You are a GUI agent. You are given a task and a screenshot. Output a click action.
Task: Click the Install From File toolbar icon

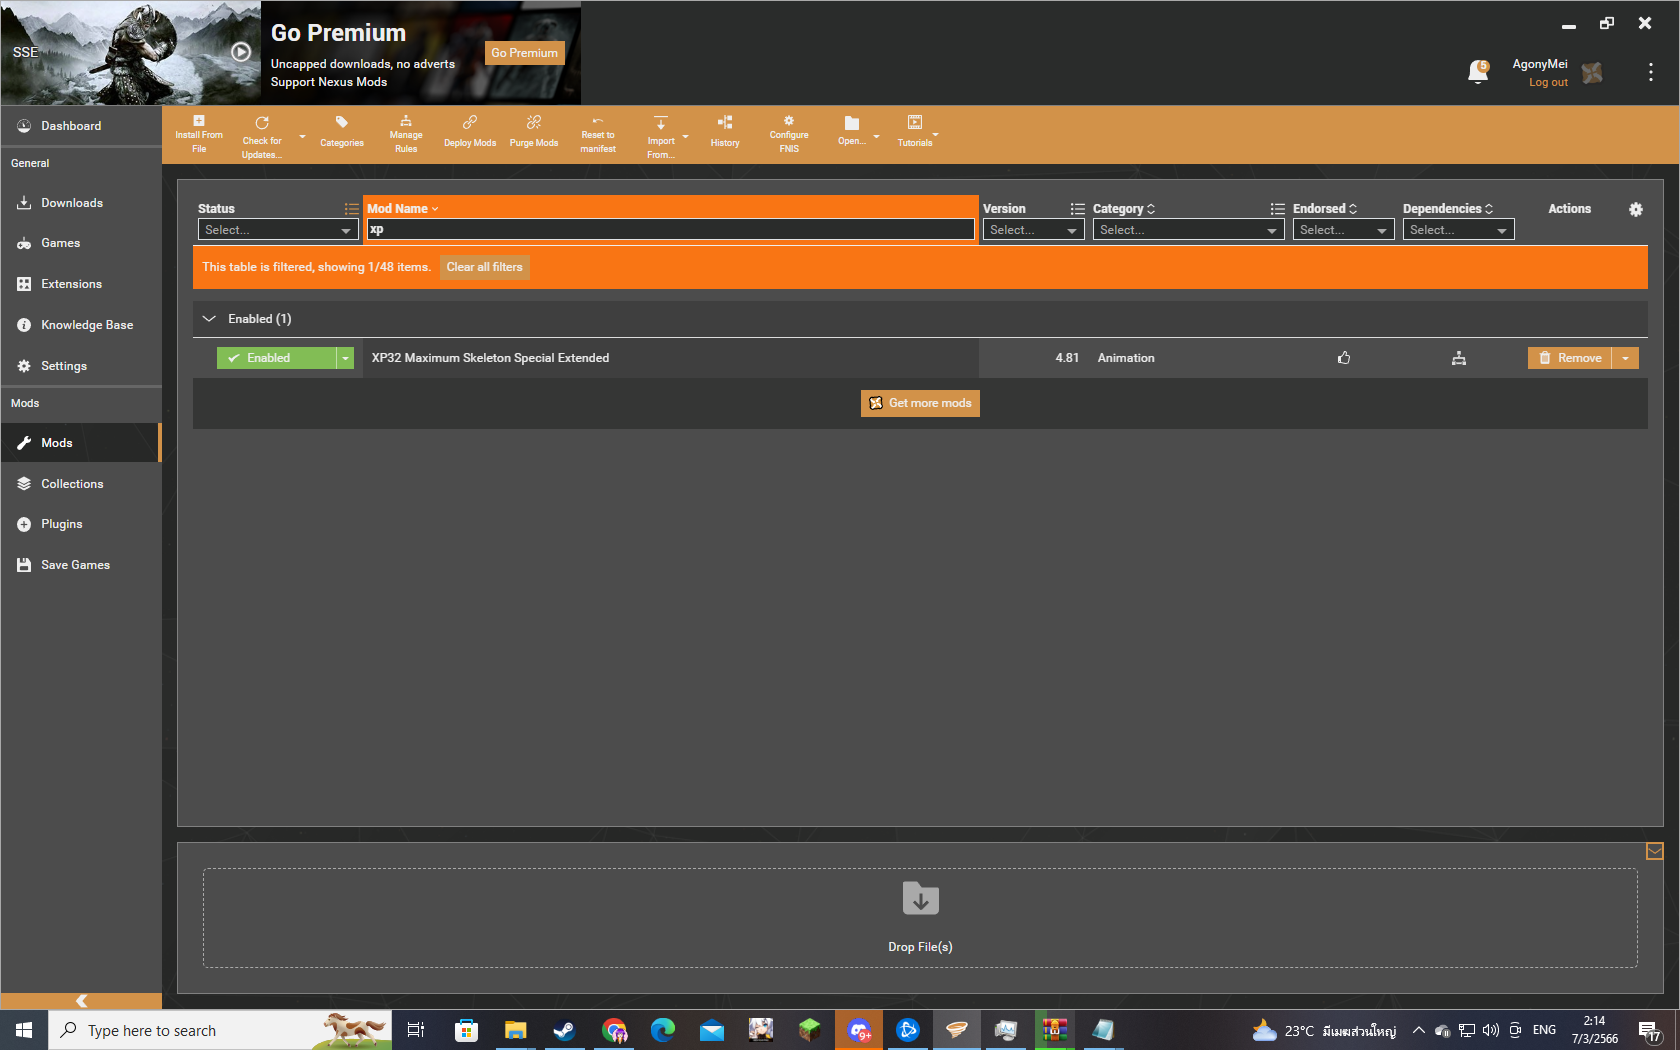tap(199, 135)
